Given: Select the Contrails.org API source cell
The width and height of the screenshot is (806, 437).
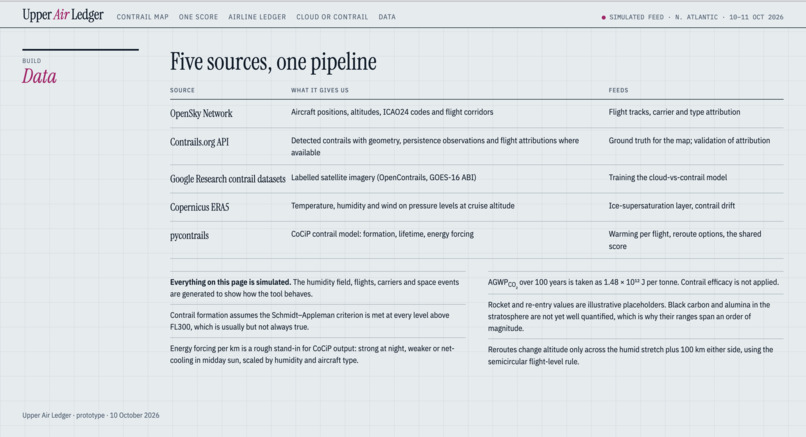Looking at the screenshot, I should coord(199,142).
